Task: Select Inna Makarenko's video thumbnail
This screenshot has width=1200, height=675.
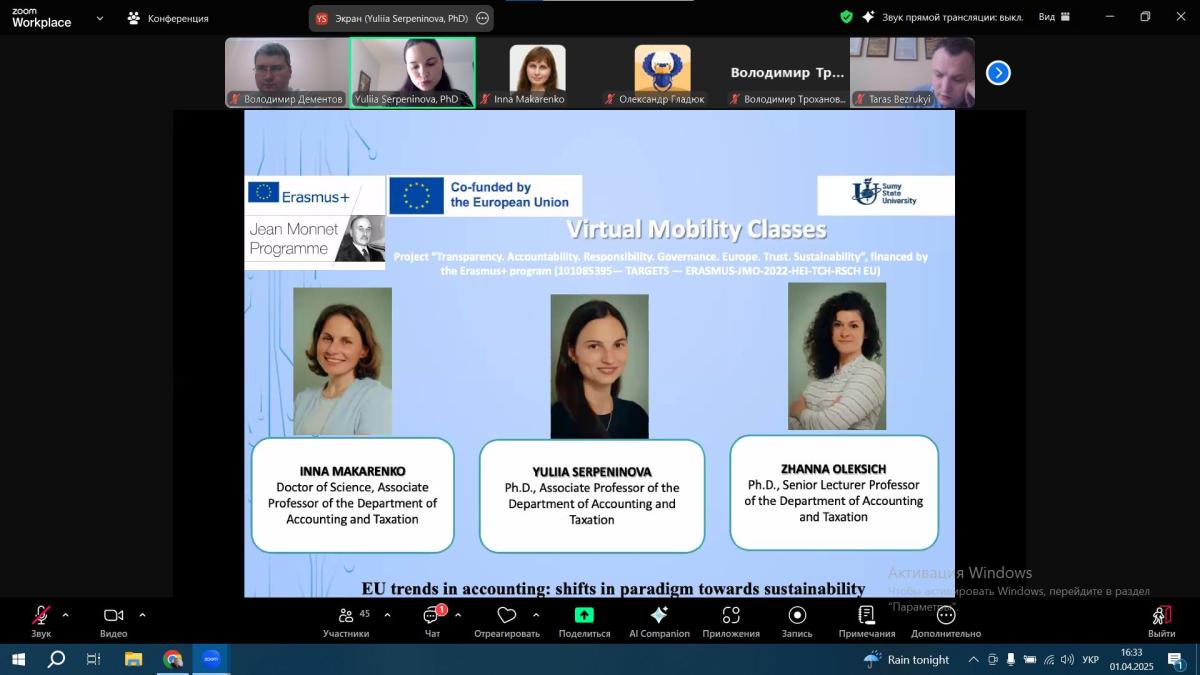Action: tap(537, 72)
